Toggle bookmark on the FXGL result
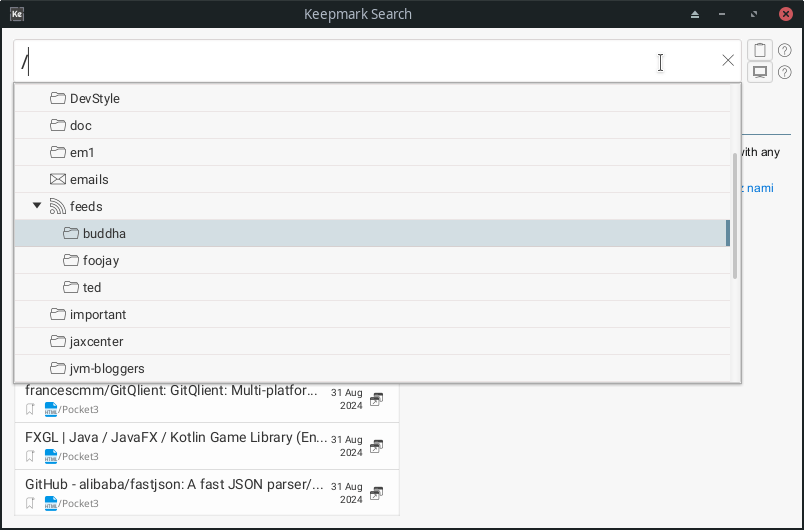This screenshot has height=530, width=804. (31, 455)
